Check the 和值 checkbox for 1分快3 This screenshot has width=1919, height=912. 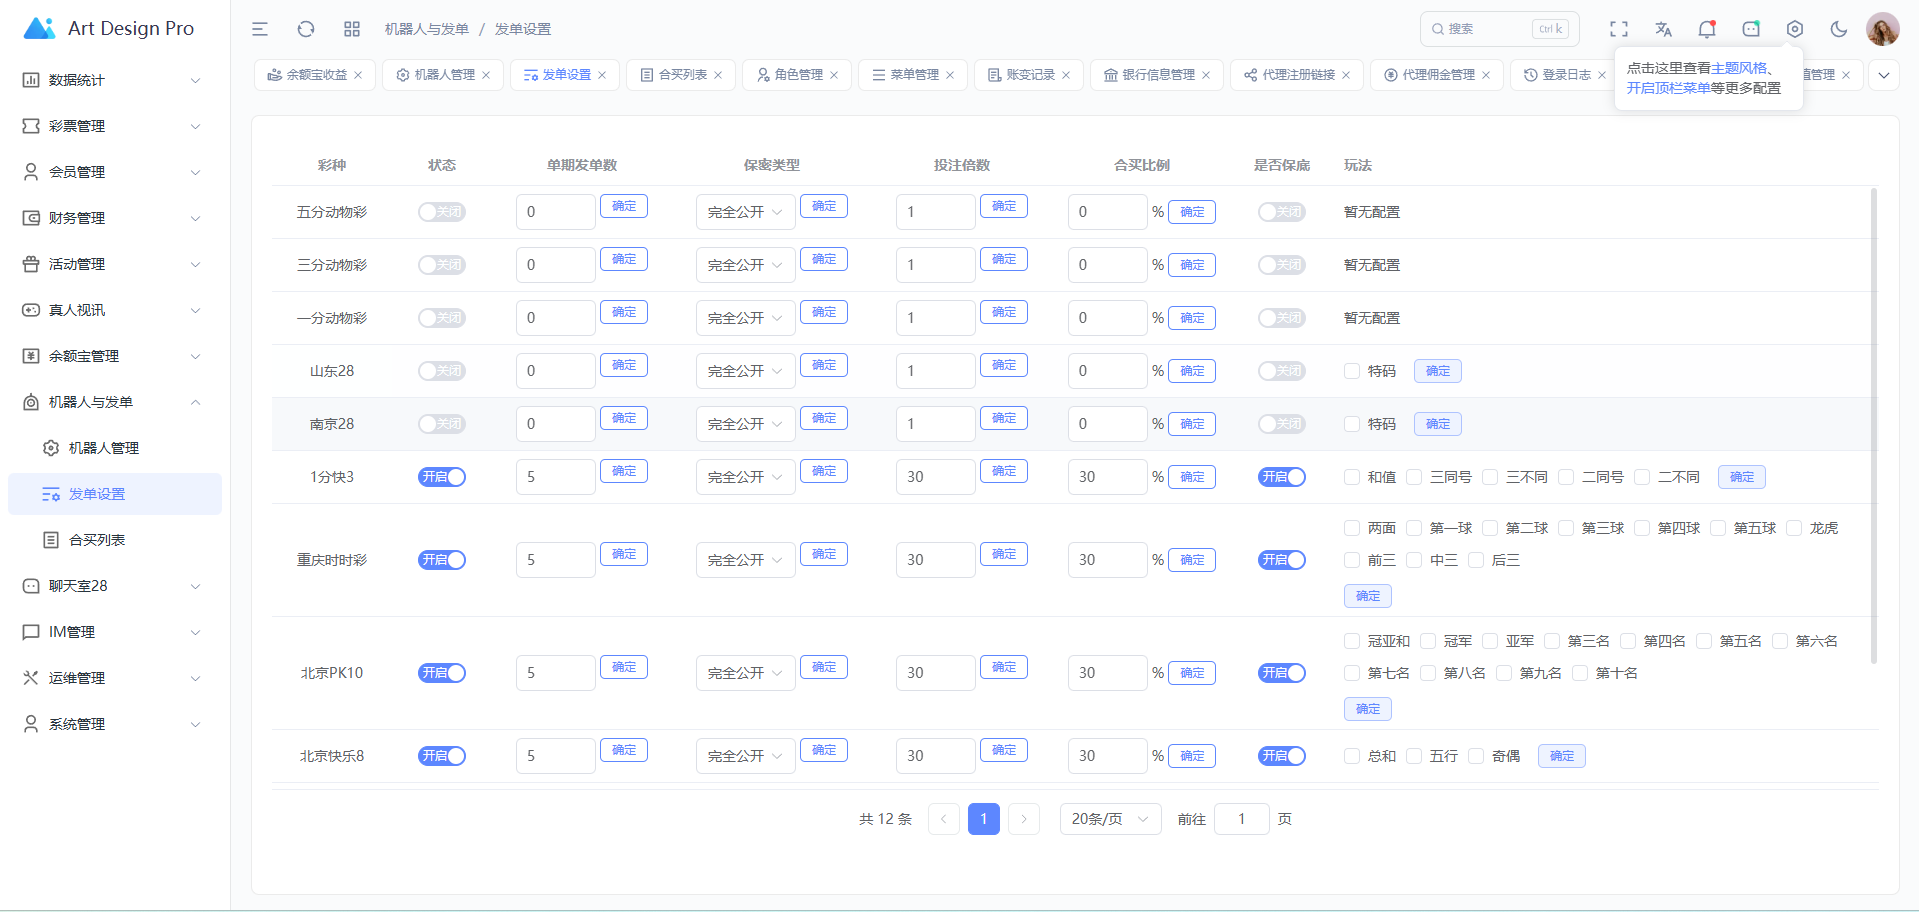pos(1352,477)
